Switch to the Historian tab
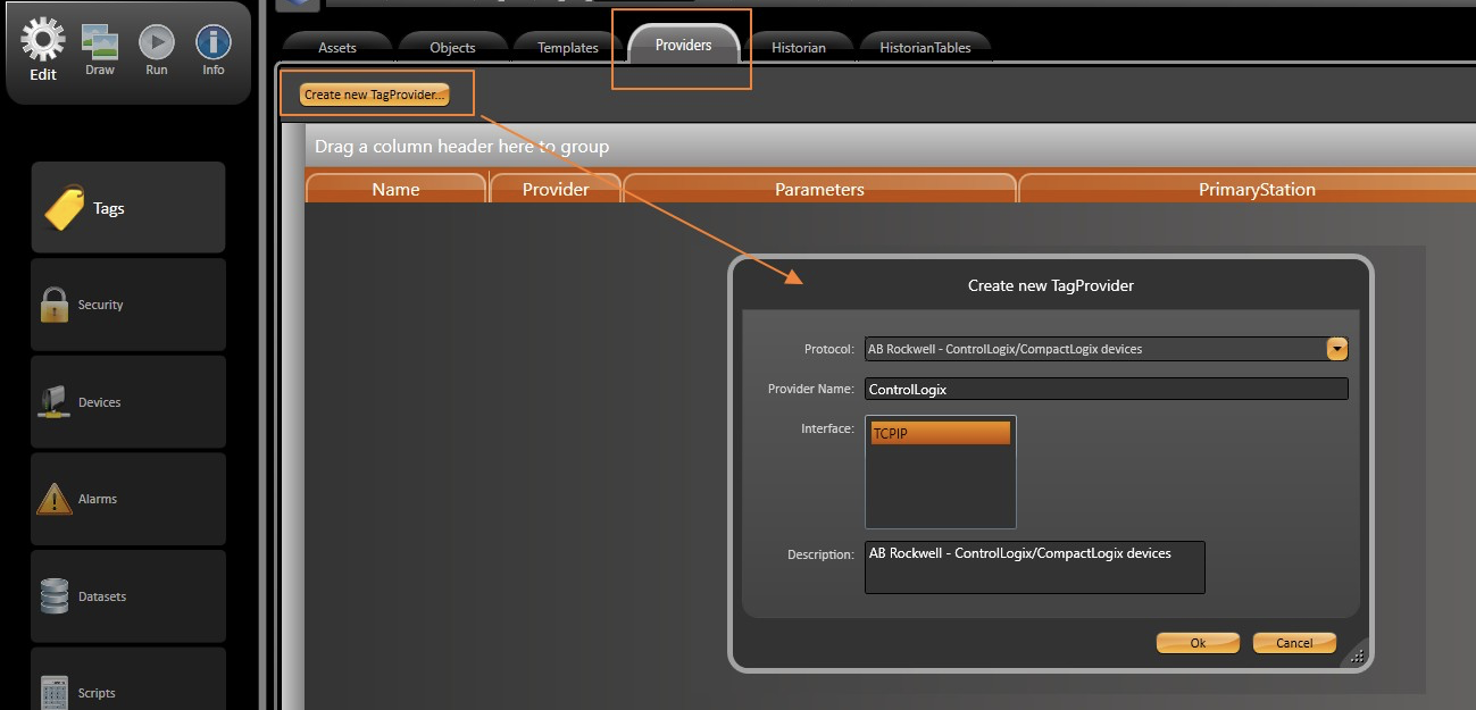 click(798, 48)
